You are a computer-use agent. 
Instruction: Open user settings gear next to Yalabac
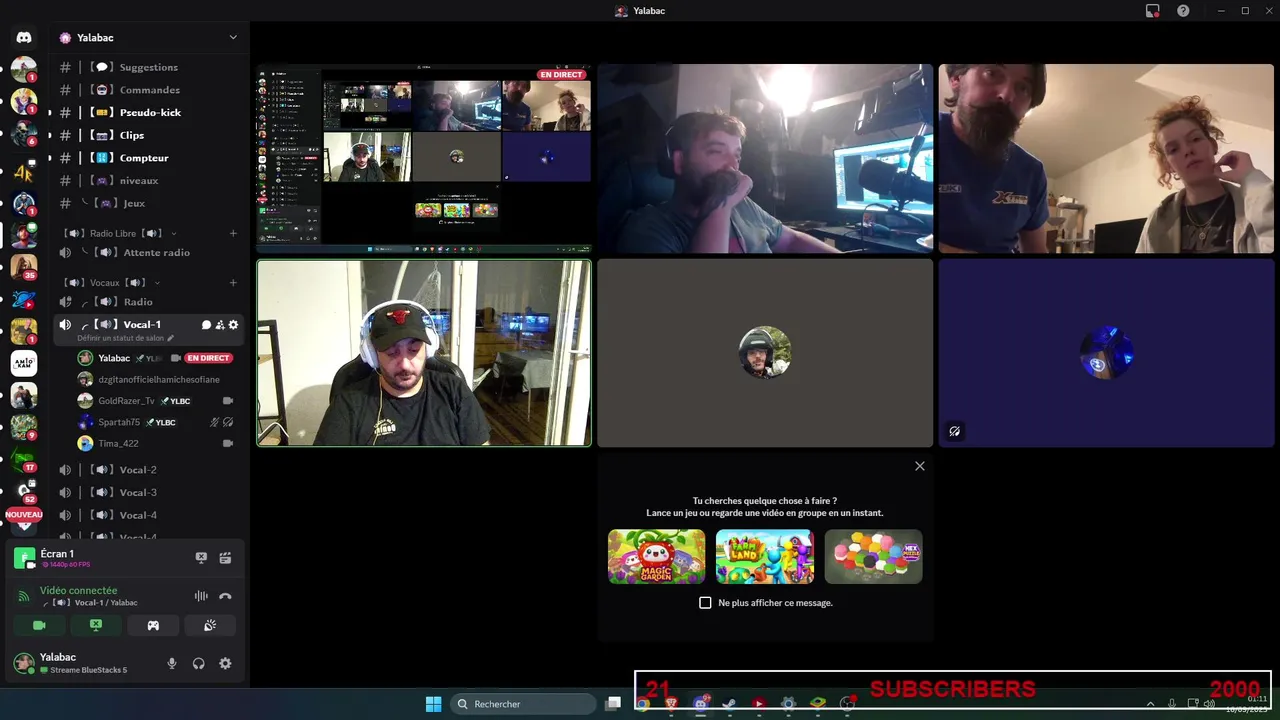tap(225, 663)
